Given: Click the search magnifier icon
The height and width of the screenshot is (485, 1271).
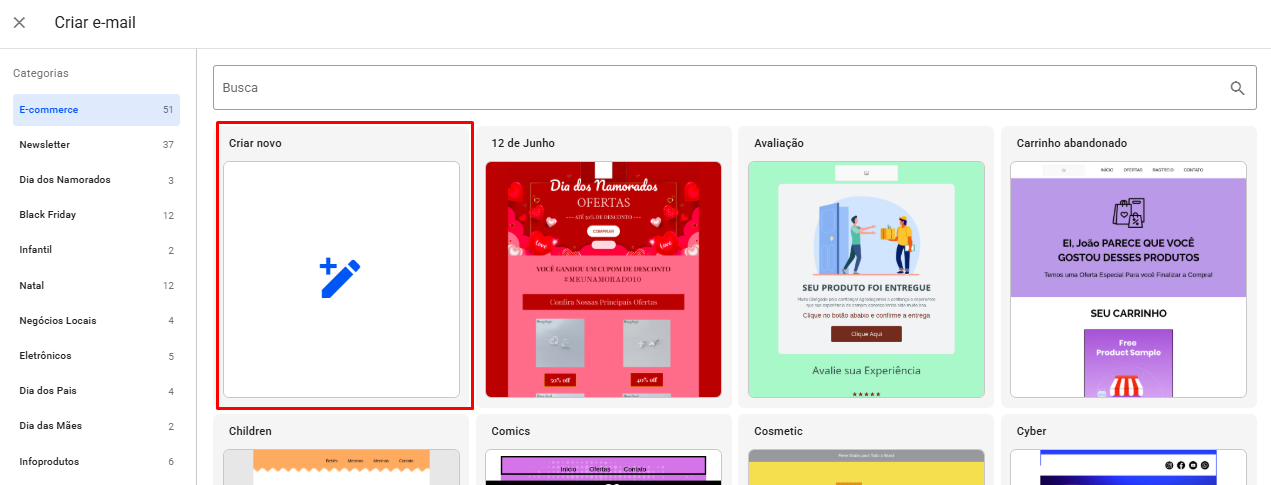Looking at the screenshot, I should (1238, 88).
